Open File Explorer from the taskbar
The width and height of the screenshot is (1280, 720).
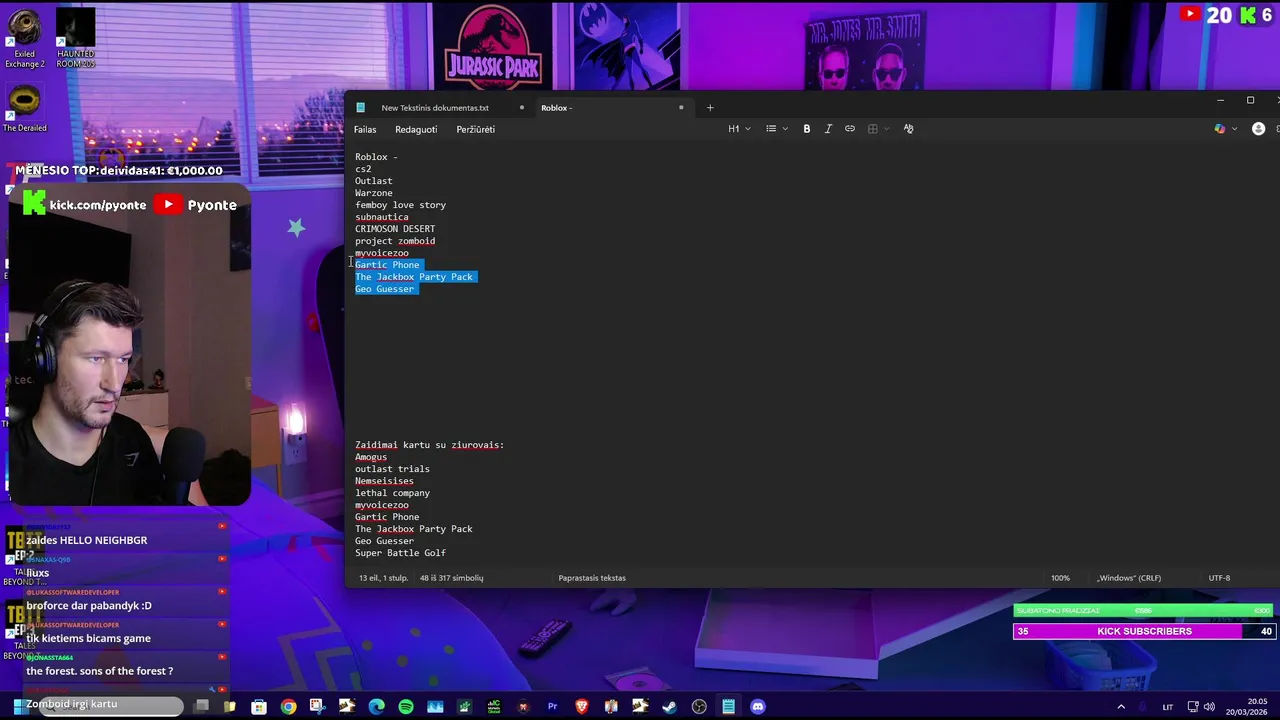coord(229,707)
